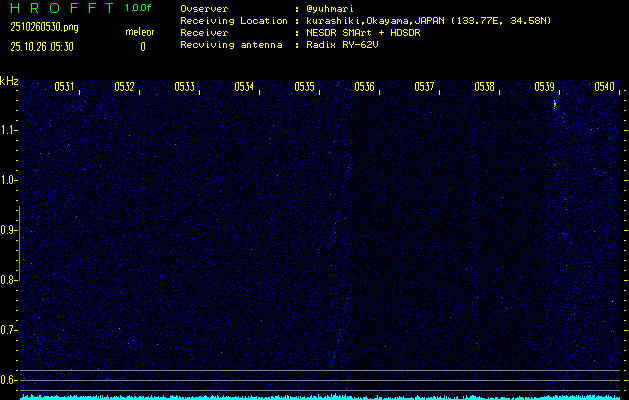The image size is (629, 400).
Task: Click the kHz axis unit label
Action: tap(10, 81)
